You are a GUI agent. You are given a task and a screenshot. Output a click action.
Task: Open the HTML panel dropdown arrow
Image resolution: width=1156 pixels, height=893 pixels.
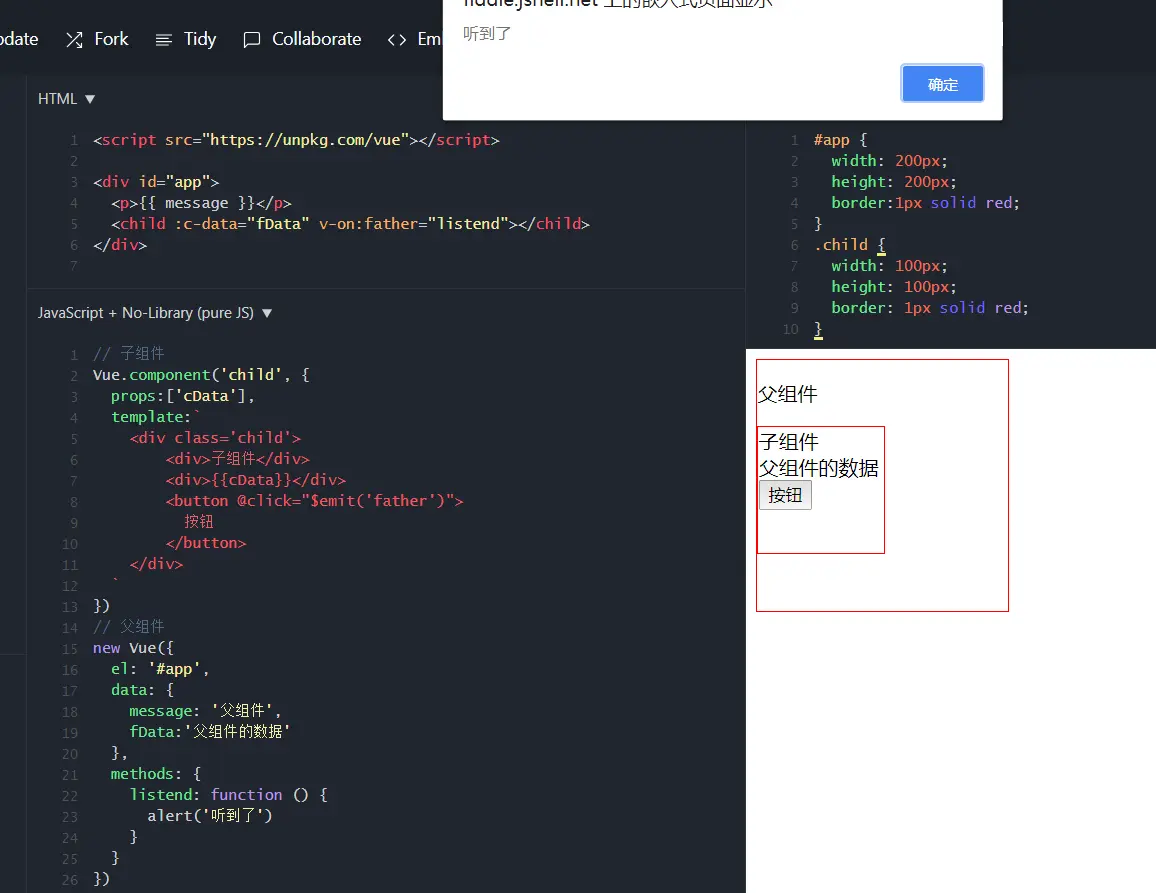[90, 99]
